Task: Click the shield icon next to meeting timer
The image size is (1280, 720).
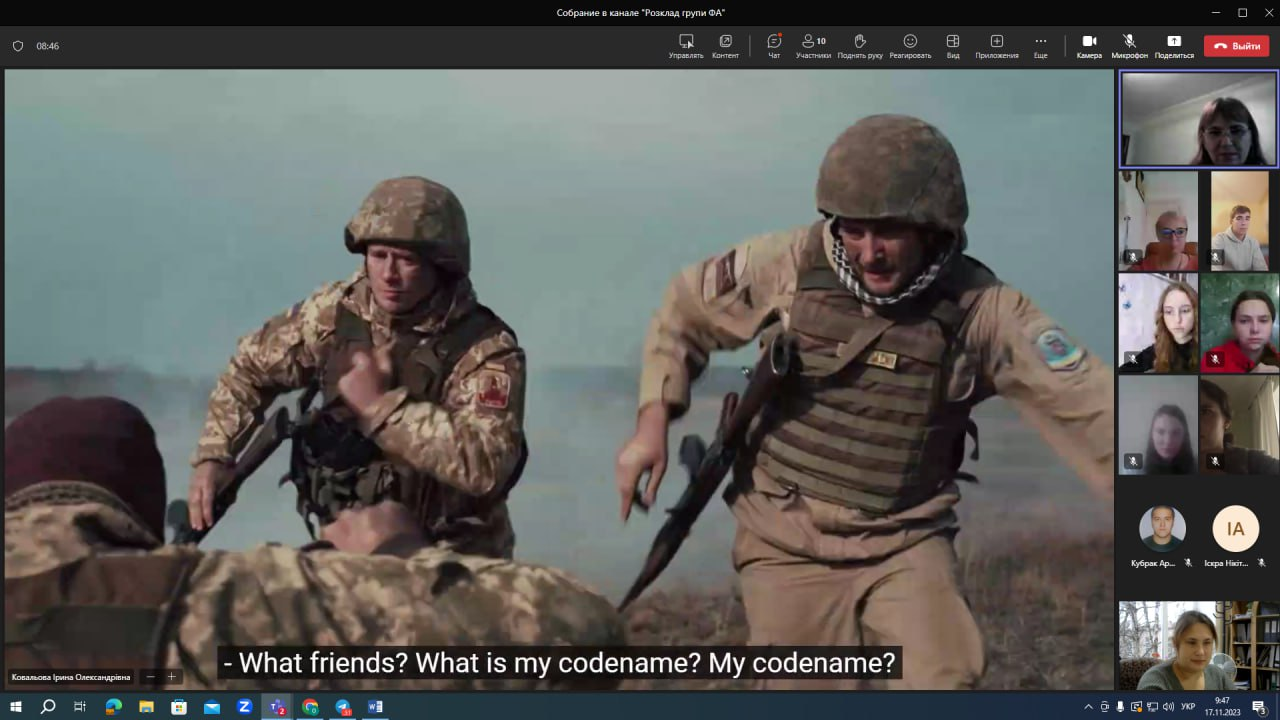Action: pos(18,46)
